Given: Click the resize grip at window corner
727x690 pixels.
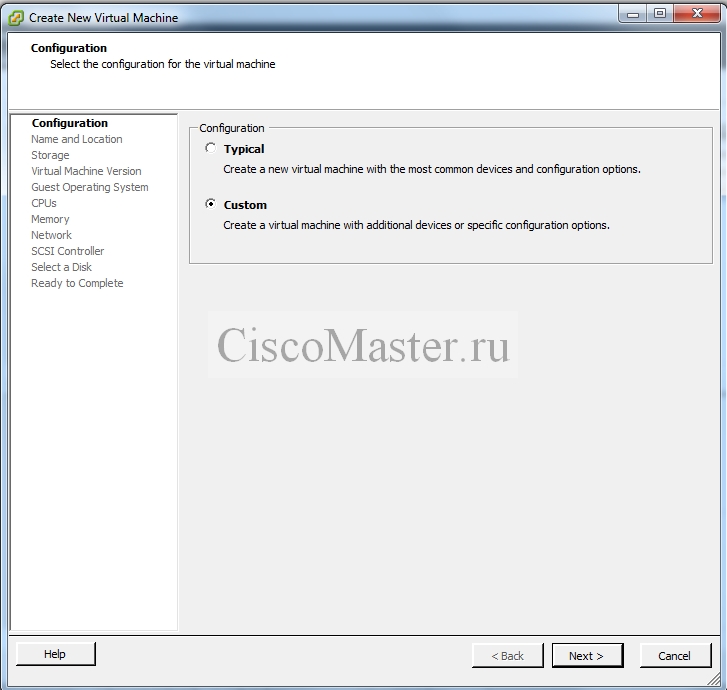Looking at the screenshot, I should 714,680.
